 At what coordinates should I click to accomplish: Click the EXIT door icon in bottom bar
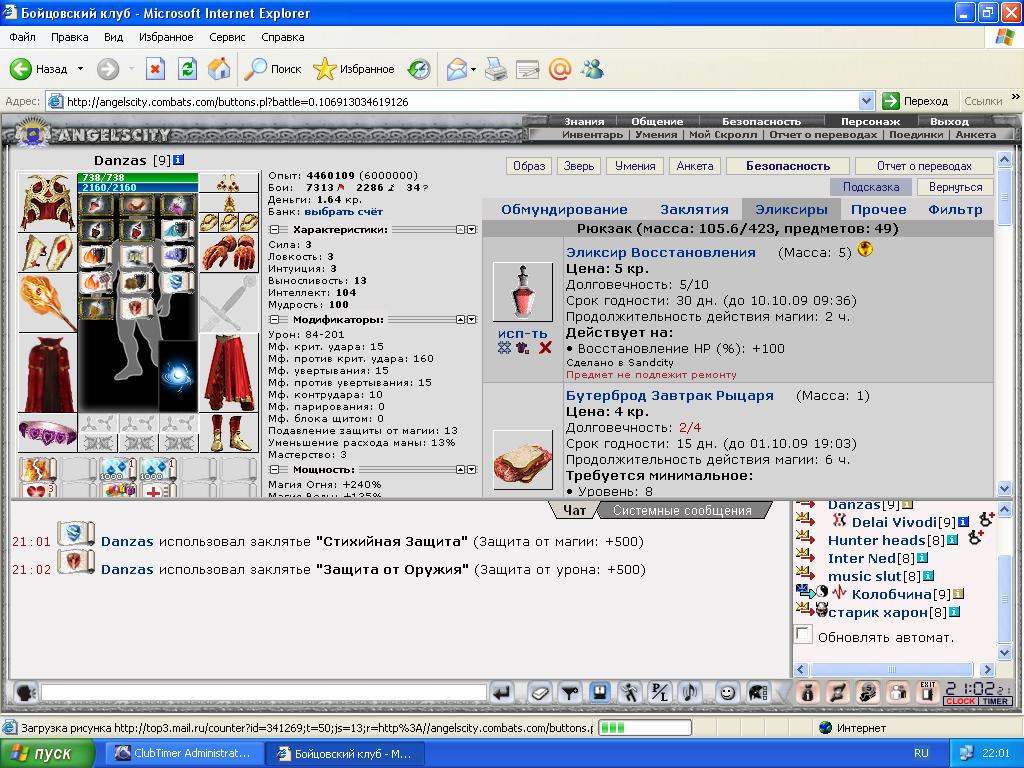927,692
